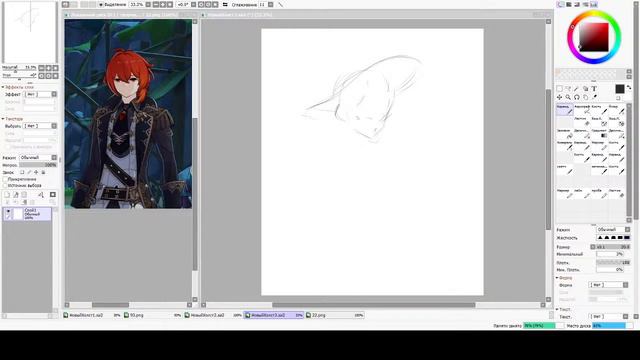Switch to the 93.png document tab

[x=152, y=315]
